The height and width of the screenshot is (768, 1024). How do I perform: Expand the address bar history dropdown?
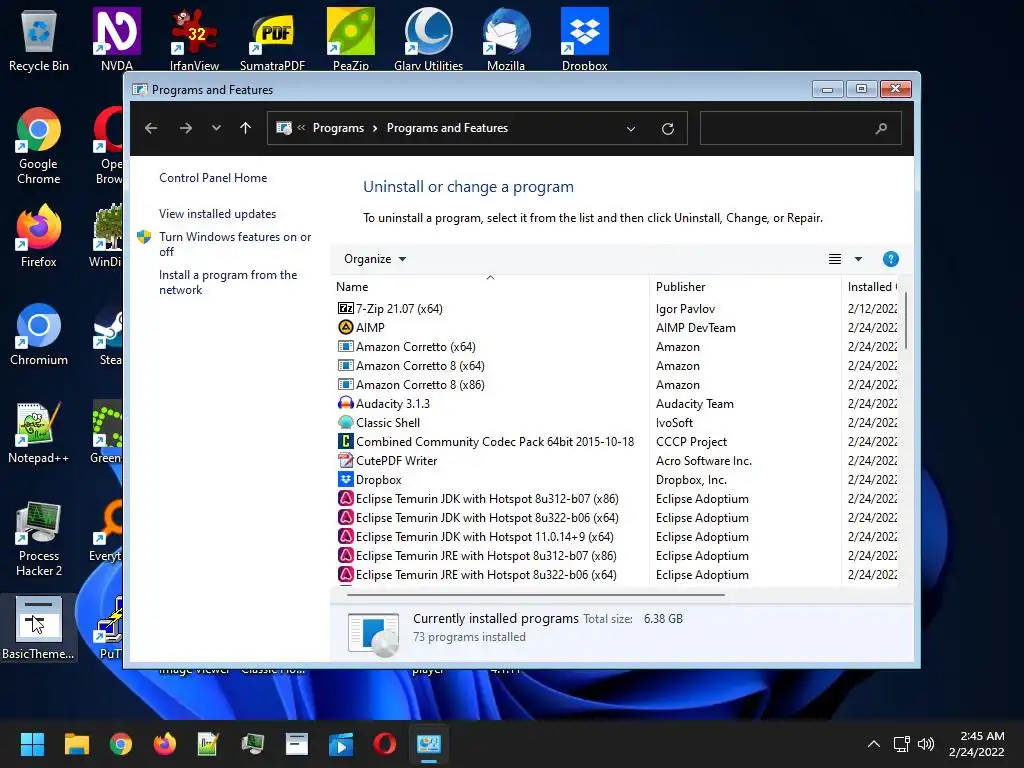click(631, 129)
